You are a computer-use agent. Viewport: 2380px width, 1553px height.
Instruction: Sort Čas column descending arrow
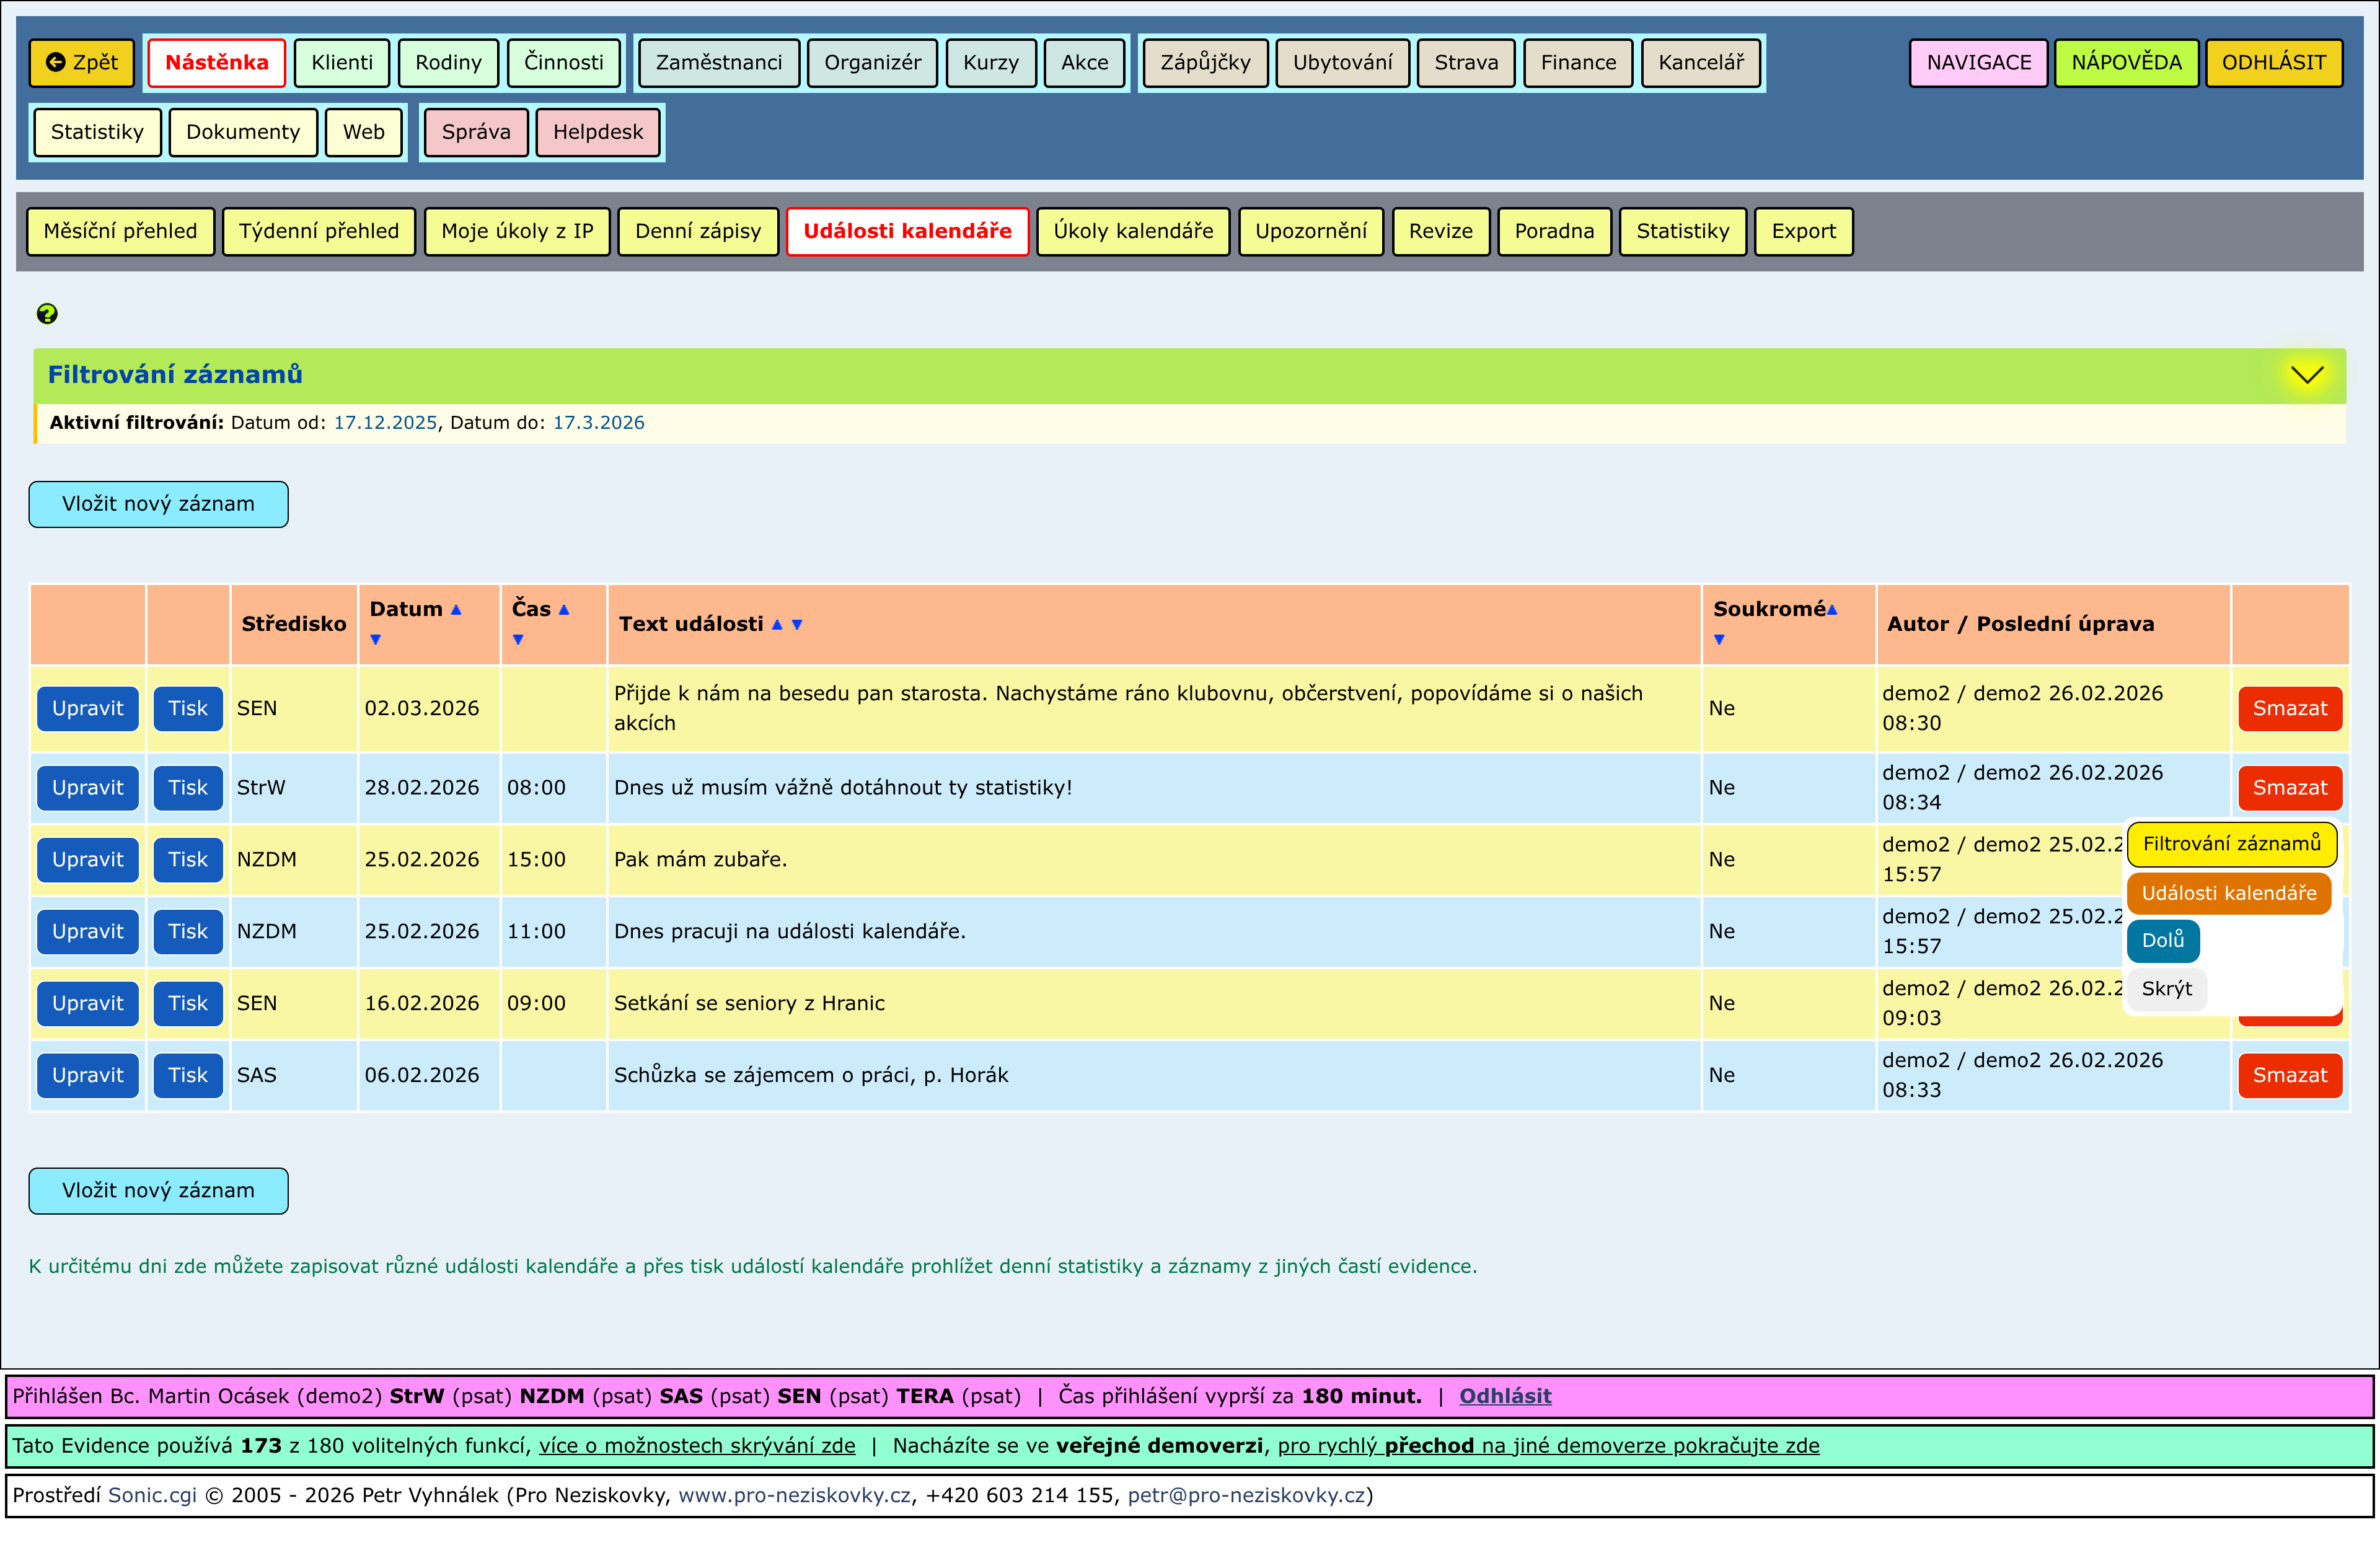518,640
